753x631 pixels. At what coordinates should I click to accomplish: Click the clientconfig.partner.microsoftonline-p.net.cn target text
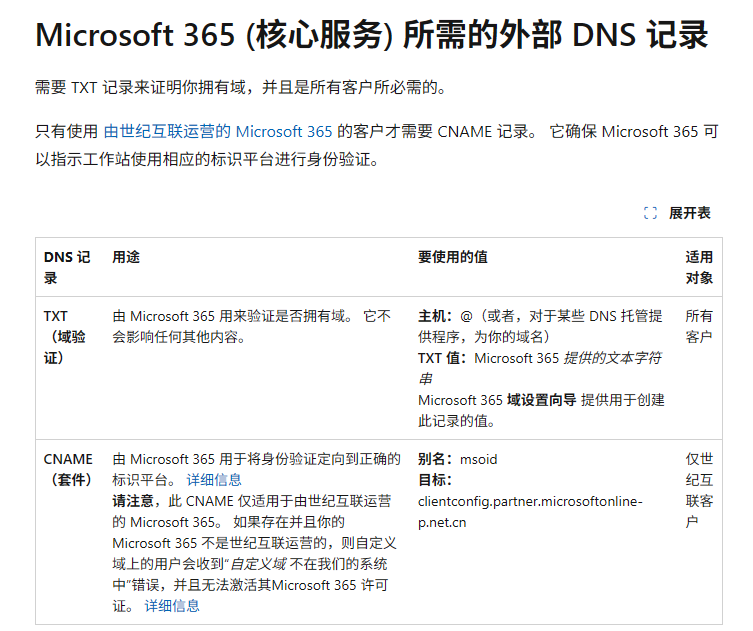tap(530, 512)
